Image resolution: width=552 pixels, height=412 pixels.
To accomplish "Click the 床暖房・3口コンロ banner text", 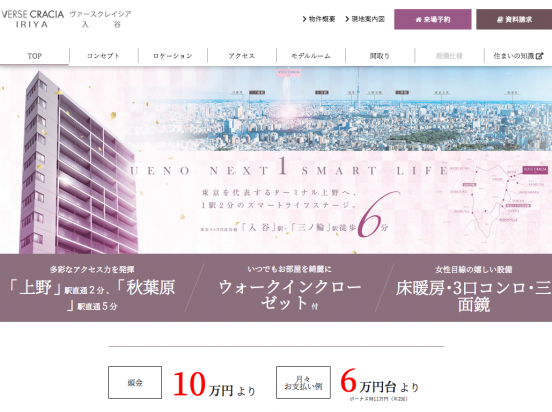I will click(474, 296).
